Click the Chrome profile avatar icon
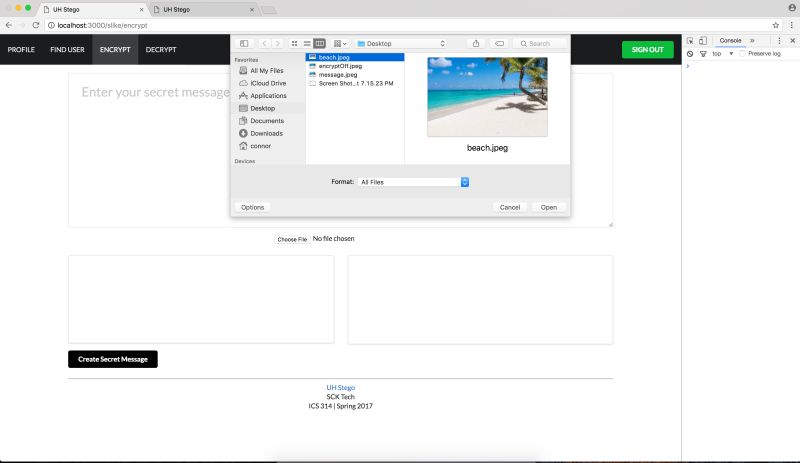 pos(792,8)
